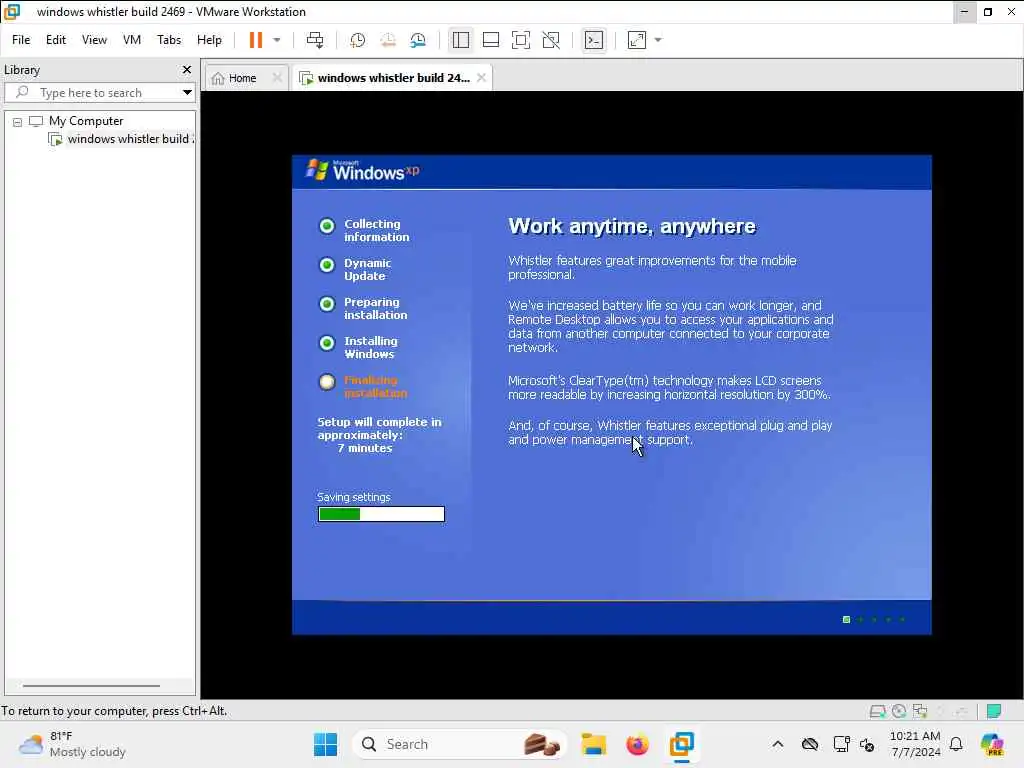This screenshot has width=1024, height=768.
Task: Click the Pause virtual machine icon
Action: [255, 40]
